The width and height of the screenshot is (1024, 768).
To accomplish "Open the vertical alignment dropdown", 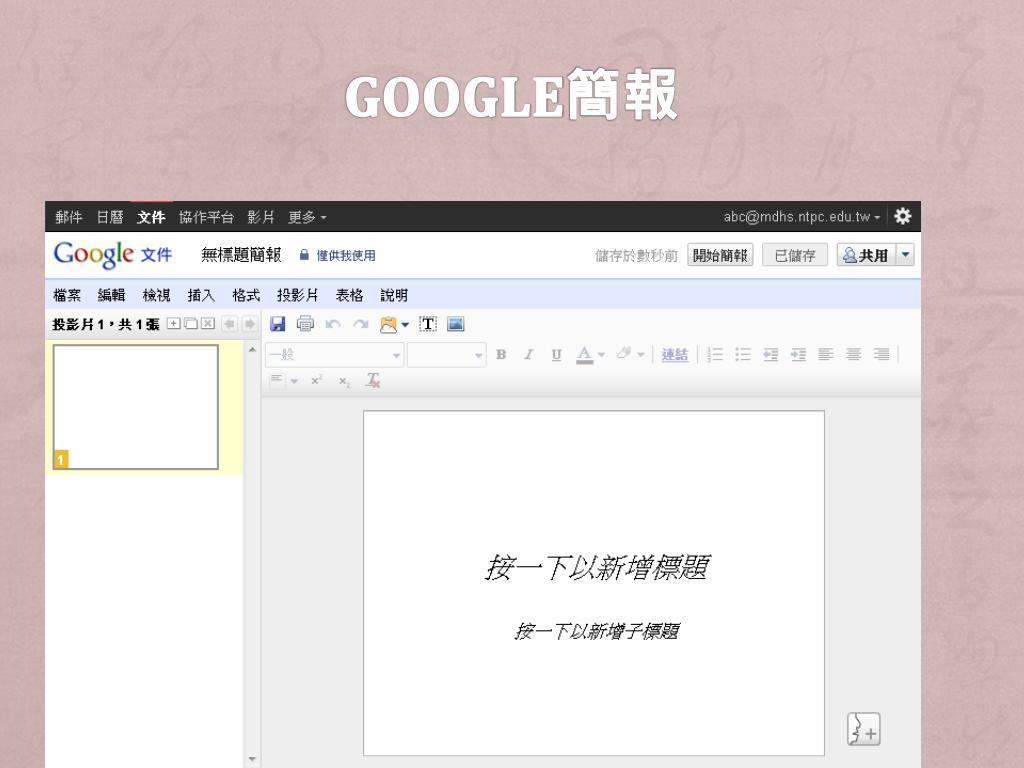I will (283, 380).
